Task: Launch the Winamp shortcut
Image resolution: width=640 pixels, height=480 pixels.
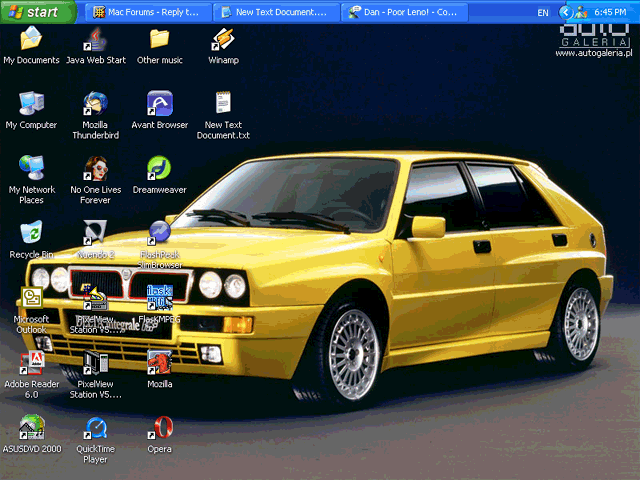Action: coord(223,39)
